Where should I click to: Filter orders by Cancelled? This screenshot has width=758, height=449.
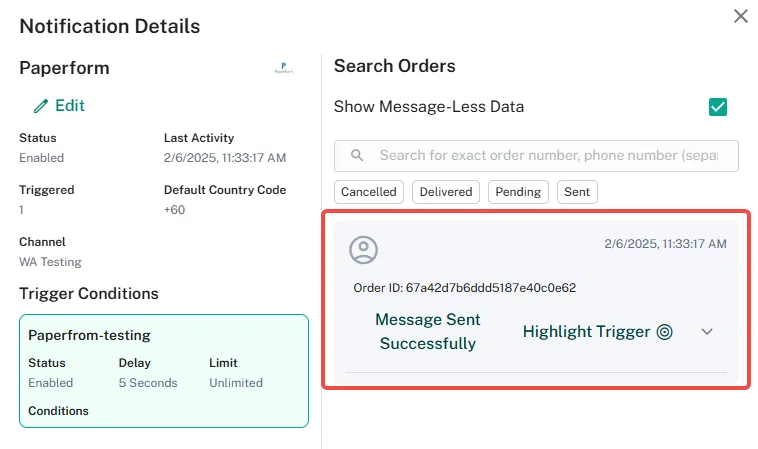[369, 192]
